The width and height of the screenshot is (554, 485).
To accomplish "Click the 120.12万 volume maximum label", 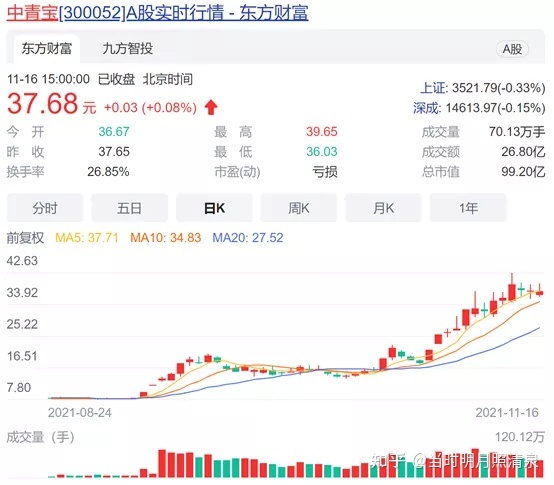I will [x=520, y=437].
